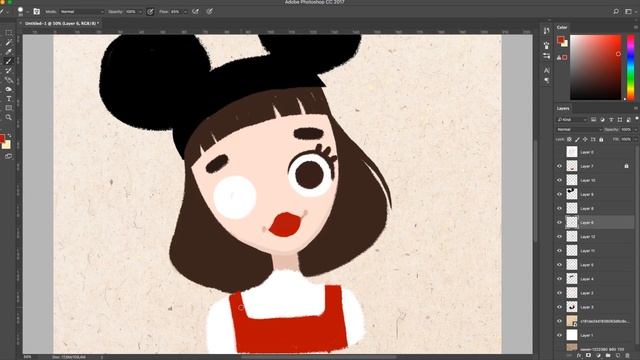Viewport: 640px width, 360px height.
Task: Filter layers by smart objects icon
Action: click(x=628, y=120)
